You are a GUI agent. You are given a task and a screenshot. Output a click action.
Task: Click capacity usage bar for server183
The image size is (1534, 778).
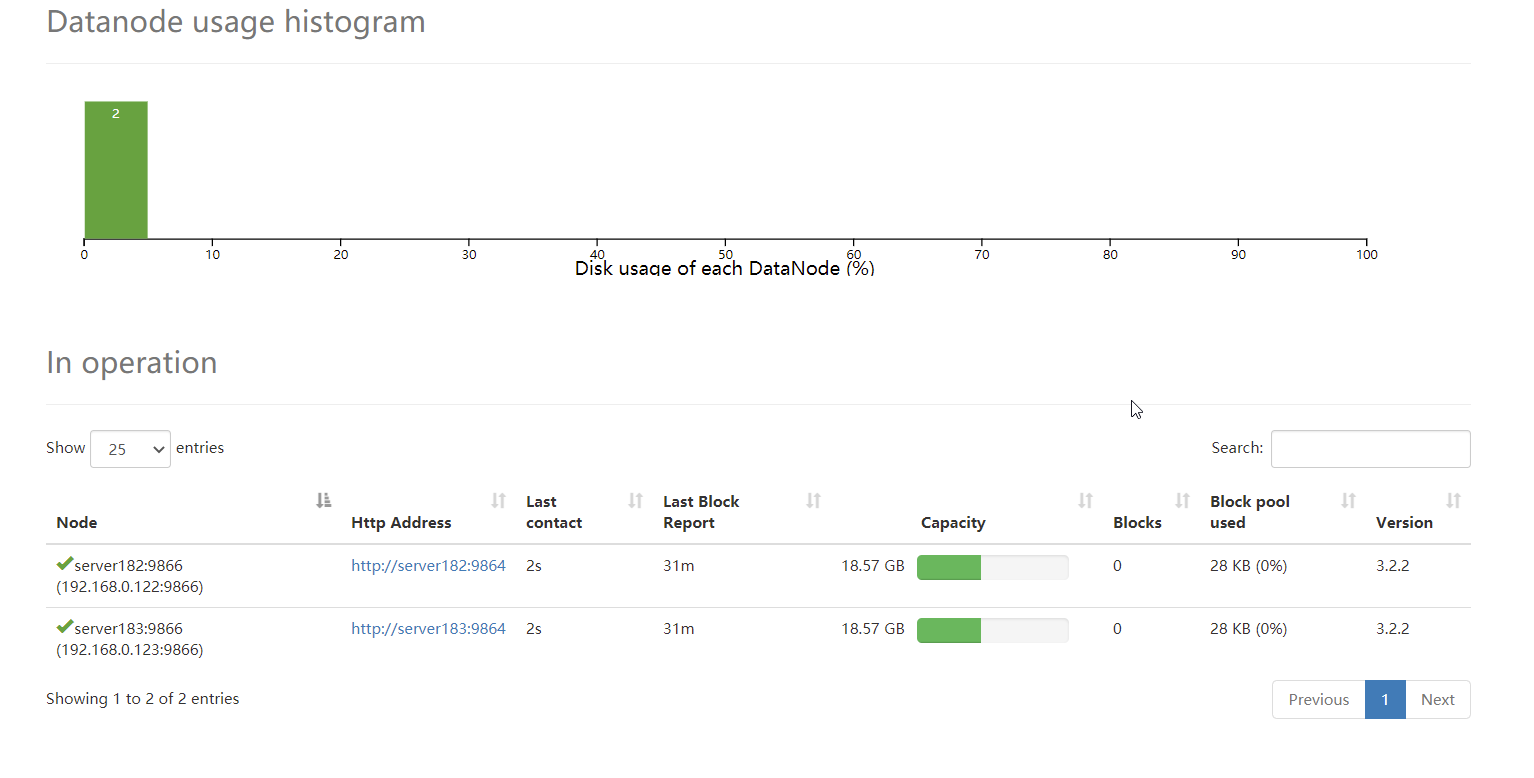(992, 630)
